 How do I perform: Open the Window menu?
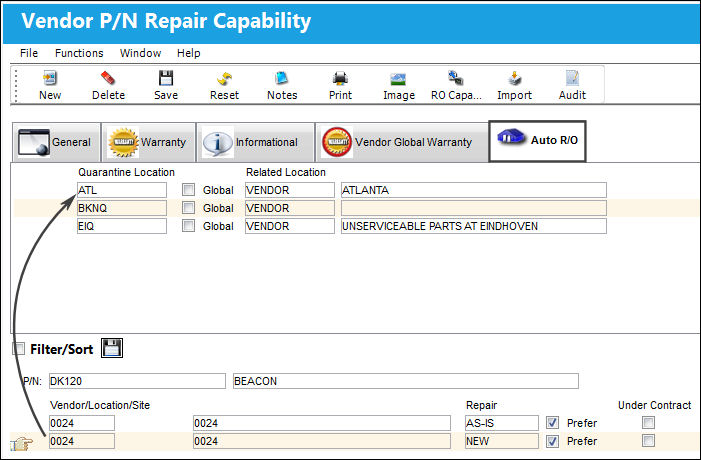(x=140, y=53)
